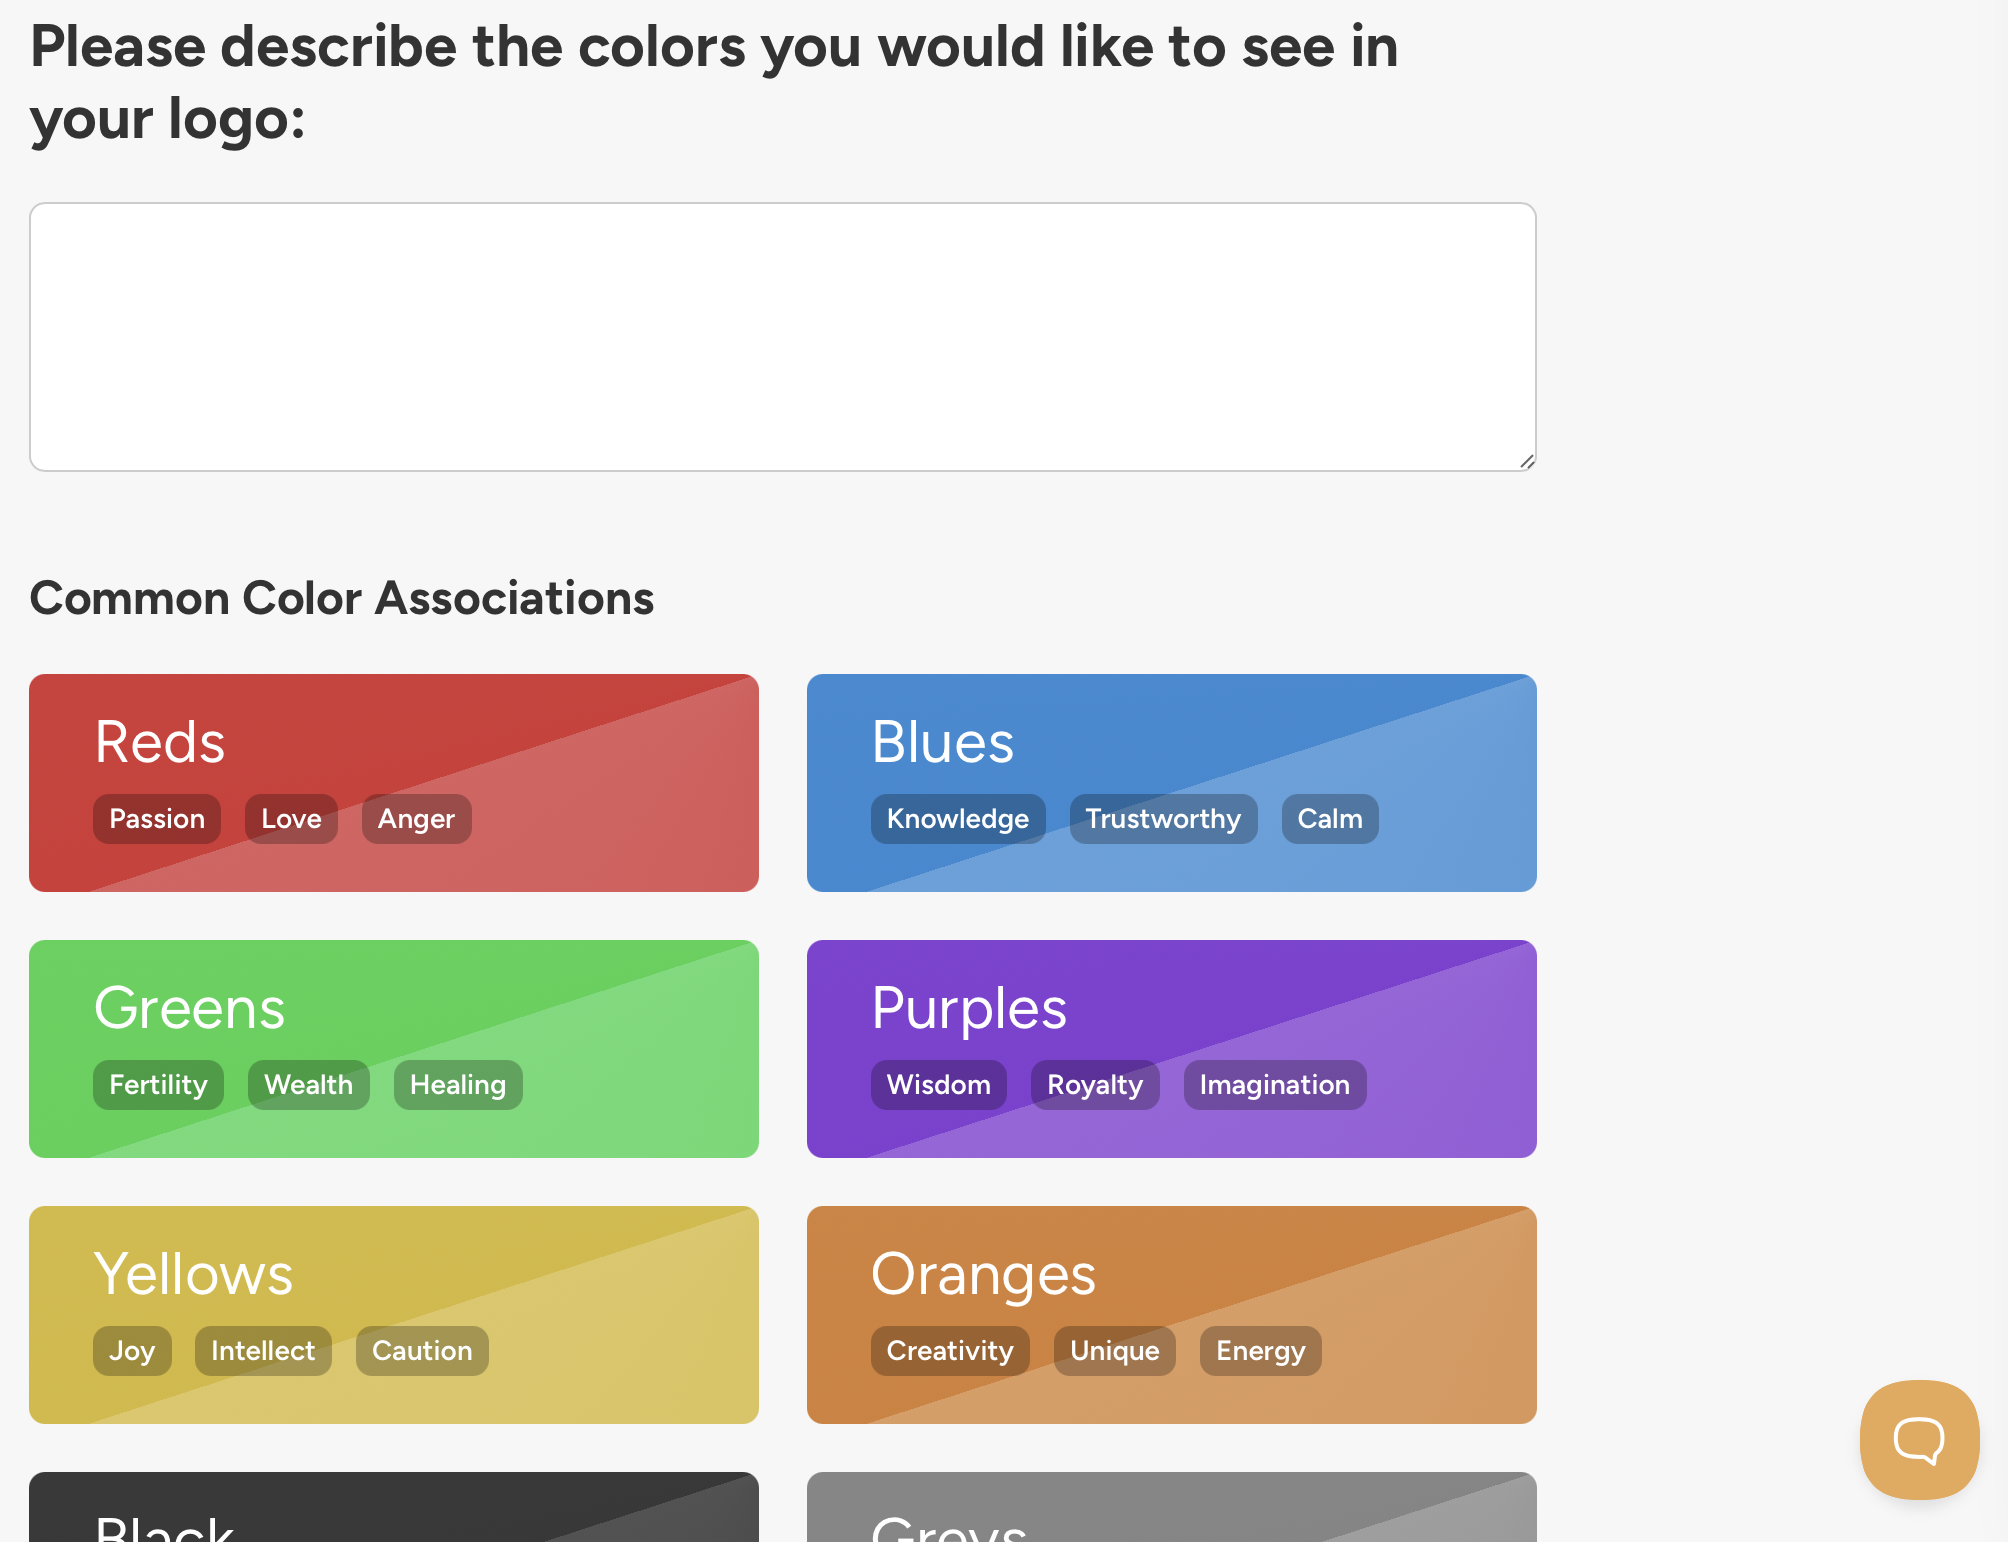Select the Wealth tag in Greens
This screenshot has height=1542, width=2008.
point(308,1085)
